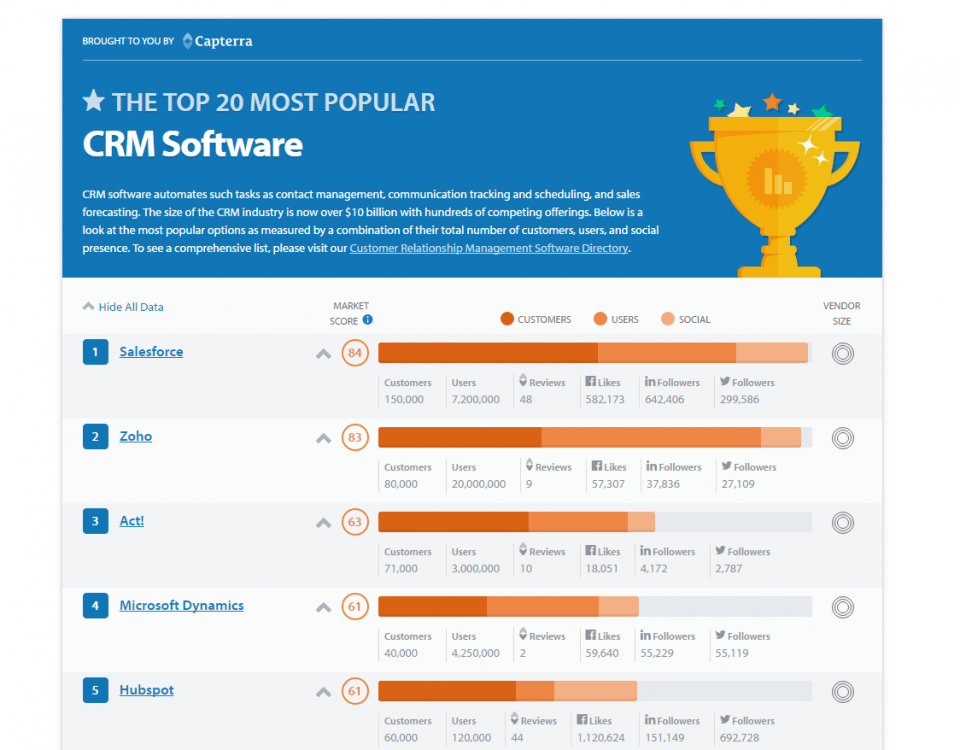The width and height of the screenshot is (960, 750).
Task: Open the Act! link
Action: [132, 520]
